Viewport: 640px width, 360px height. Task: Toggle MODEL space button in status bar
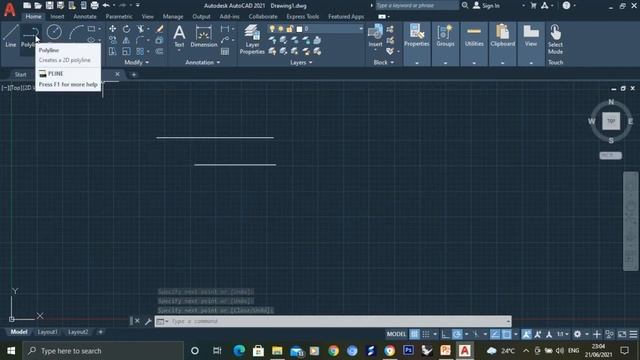tap(396, 334)
